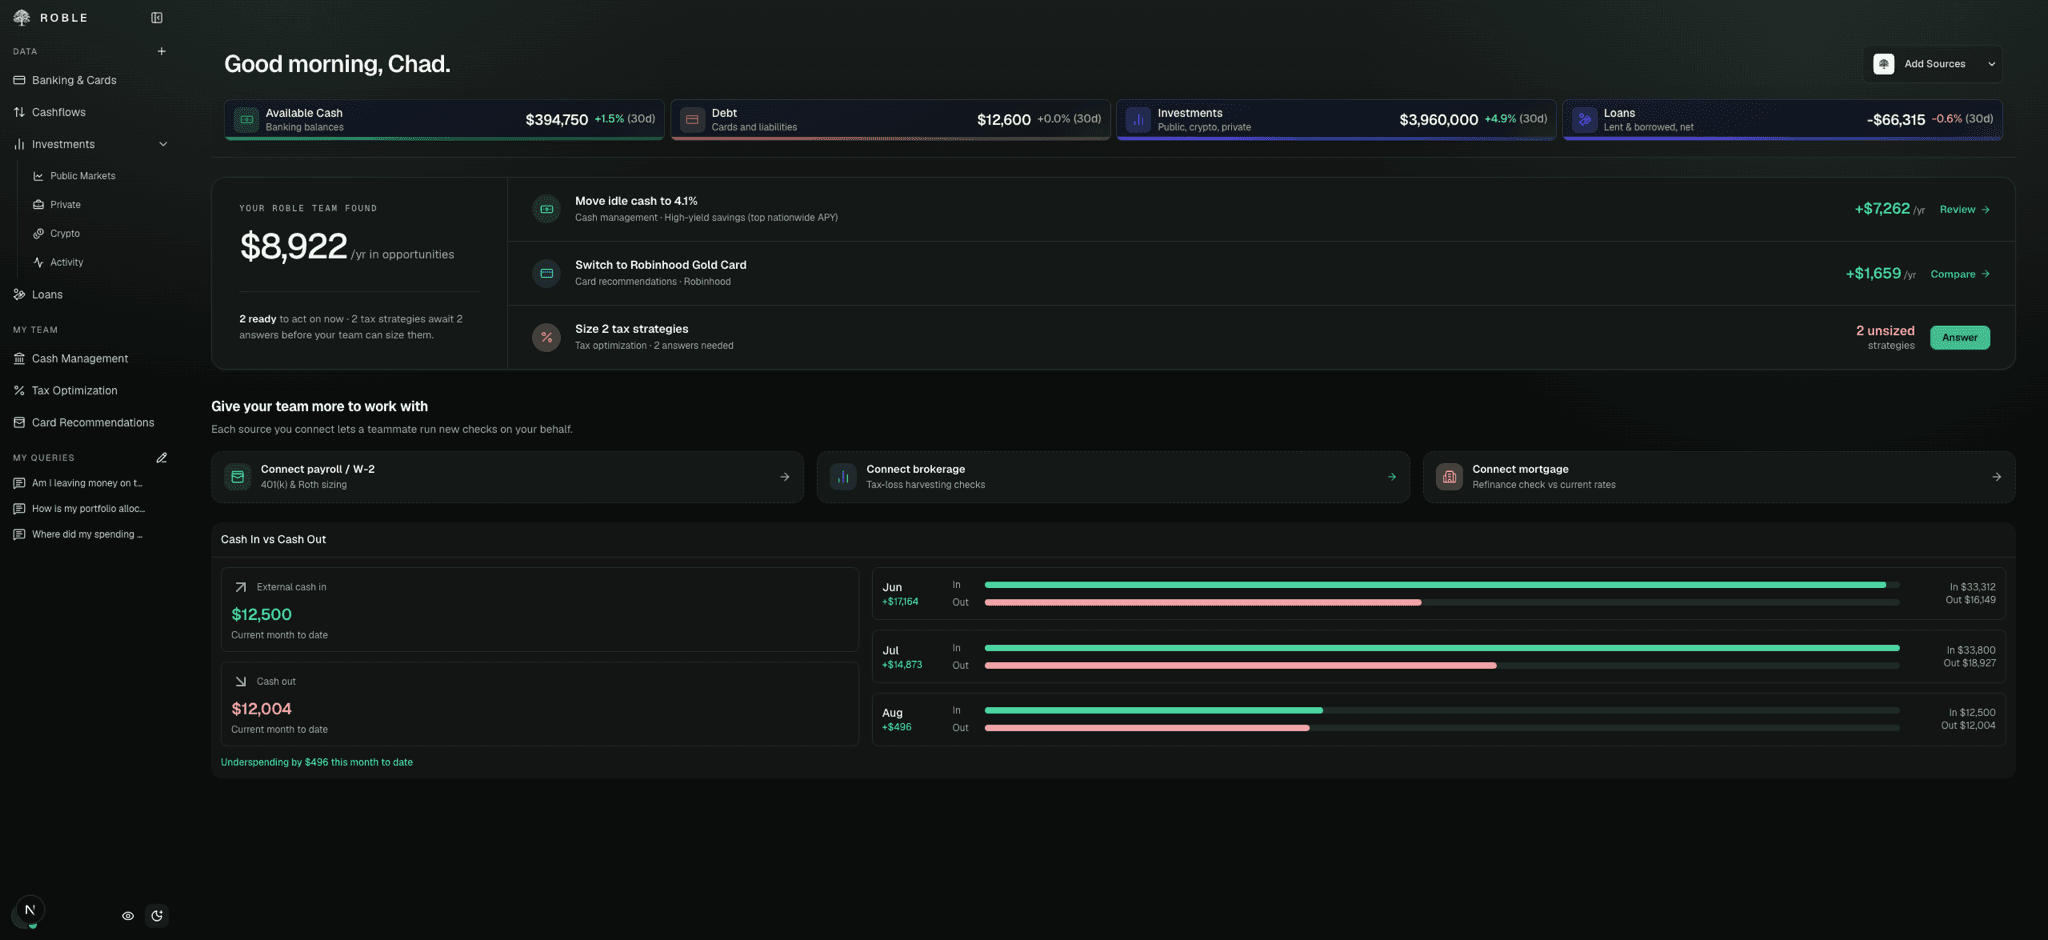Add a new data source with plus icon
2048x940 pixels.
tap(162, 51)
